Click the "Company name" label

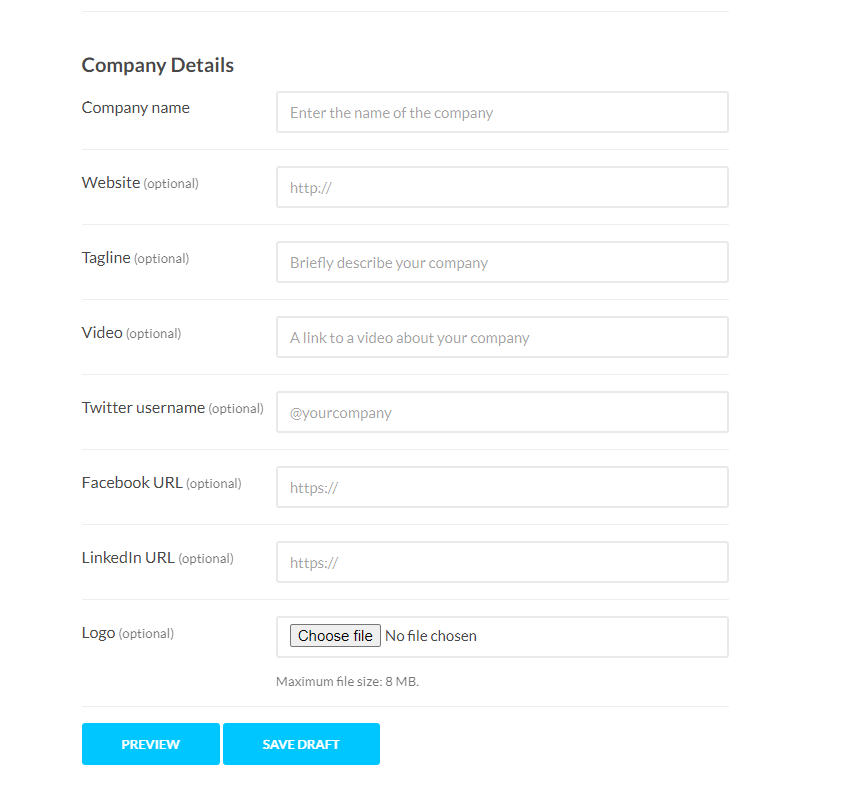click(135, 108)
